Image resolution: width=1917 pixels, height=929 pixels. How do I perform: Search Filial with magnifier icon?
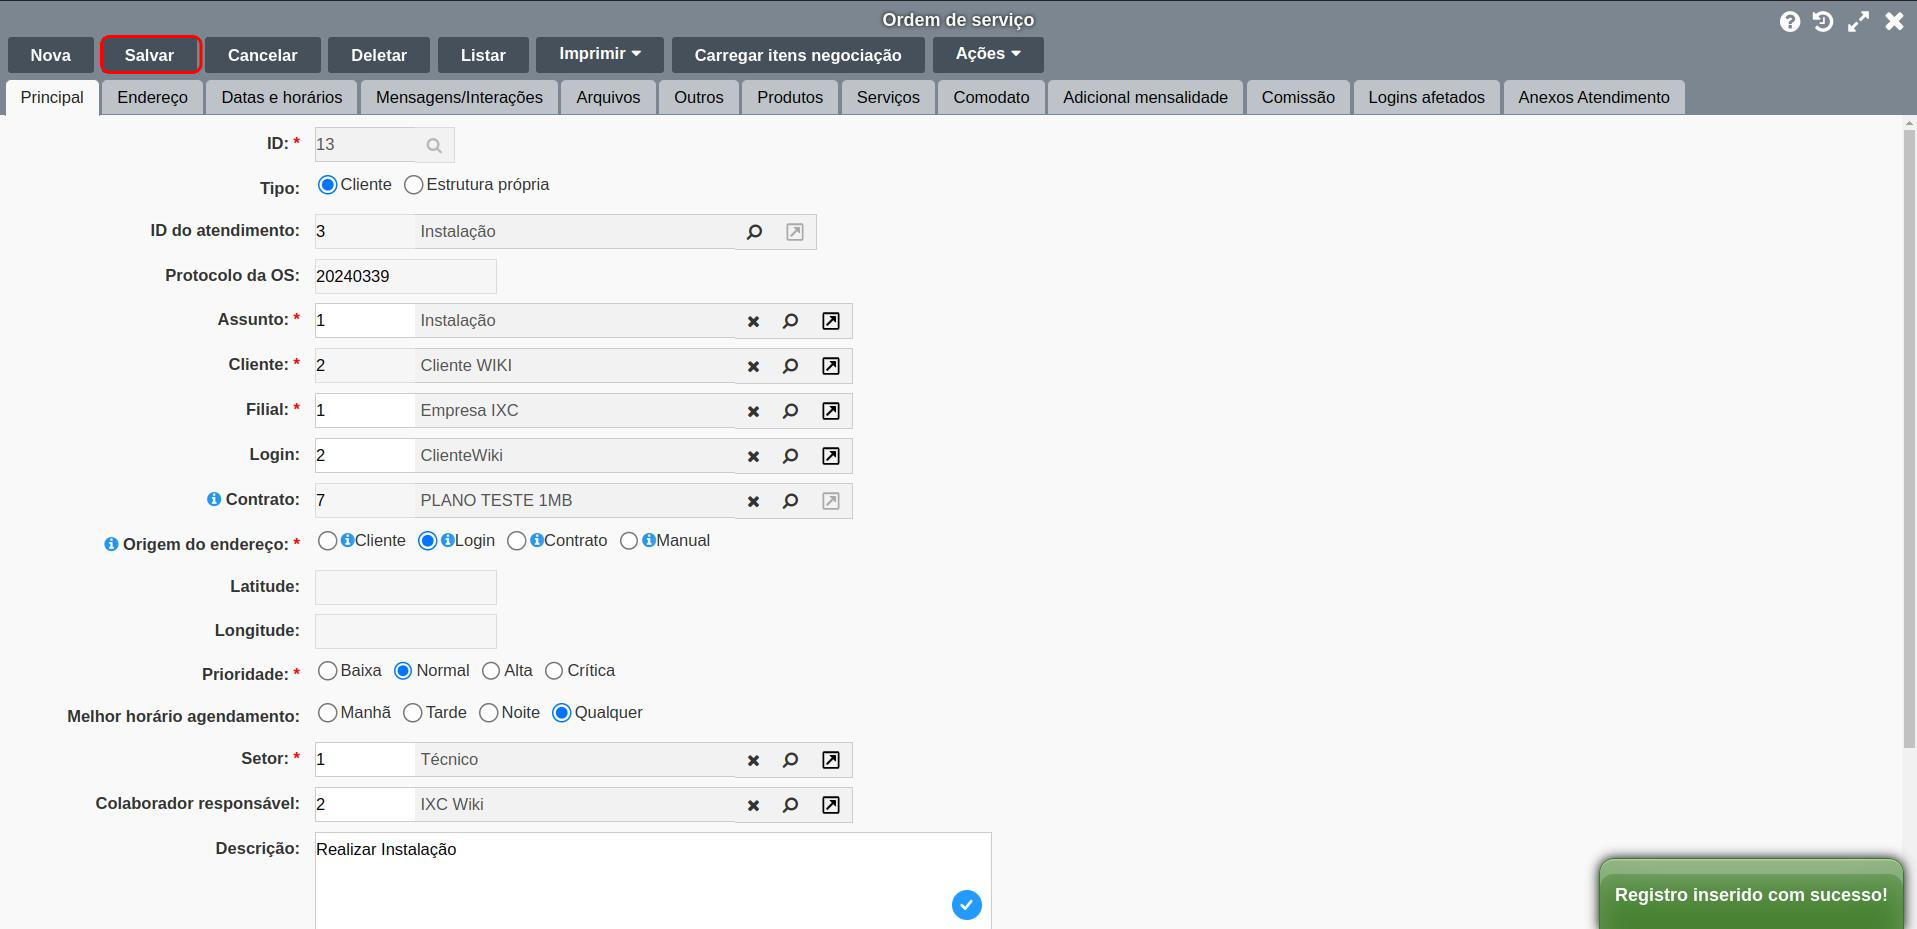coord(790,411)
